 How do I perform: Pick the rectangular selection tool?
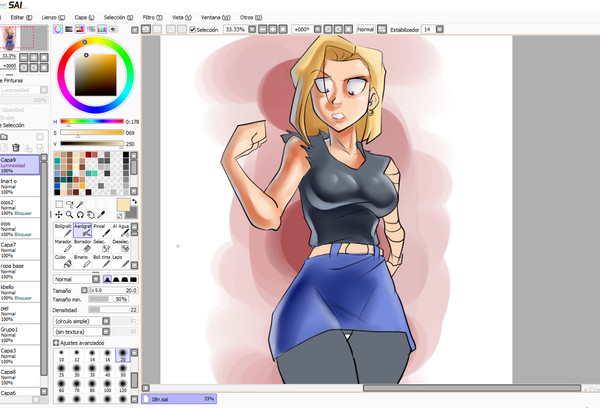59,204
